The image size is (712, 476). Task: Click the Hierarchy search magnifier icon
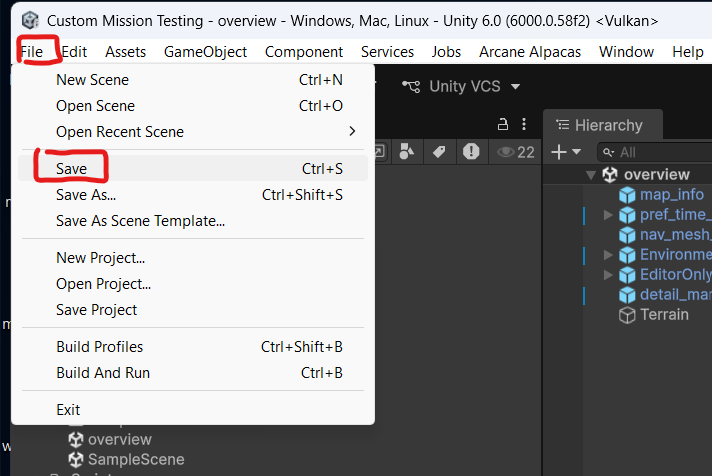[608, 152]
